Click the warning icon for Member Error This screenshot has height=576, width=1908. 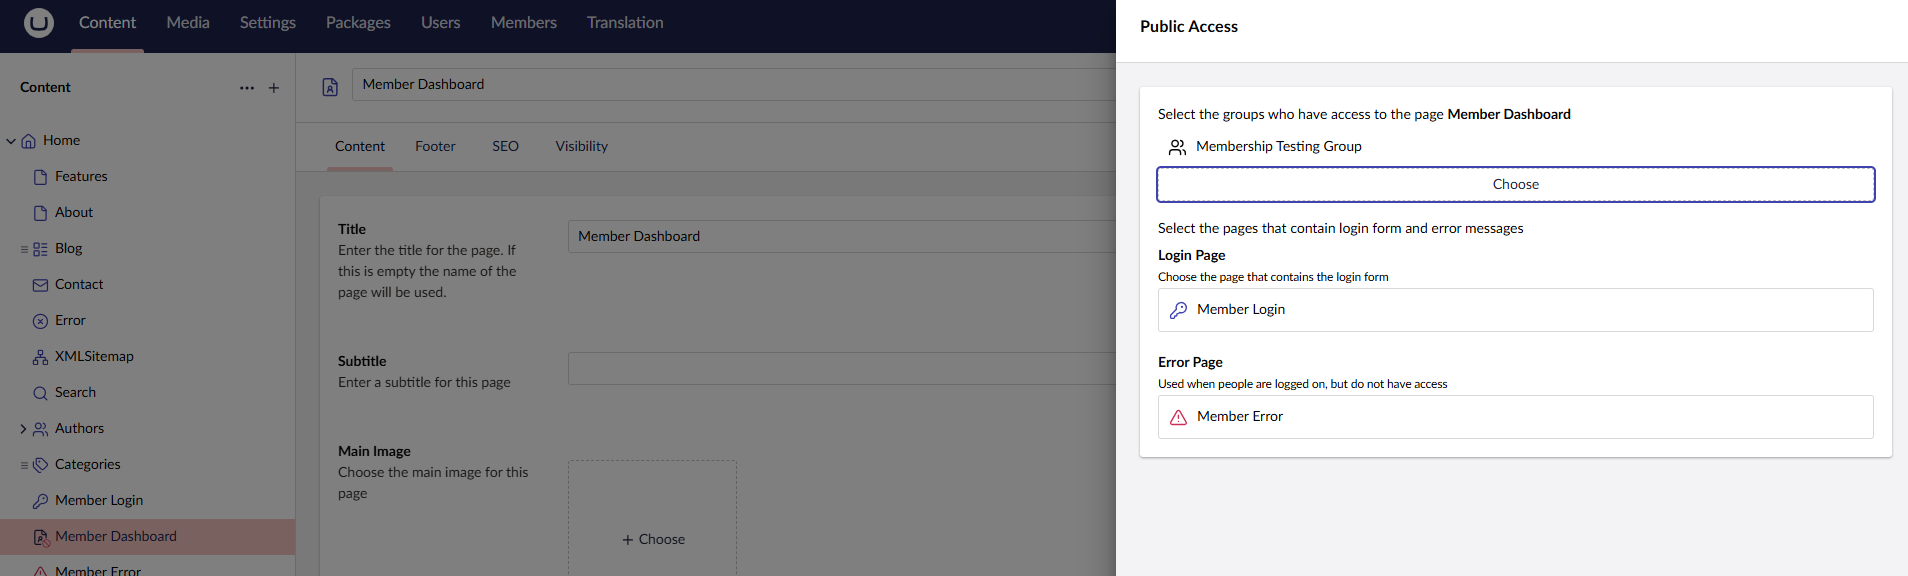1179,417
